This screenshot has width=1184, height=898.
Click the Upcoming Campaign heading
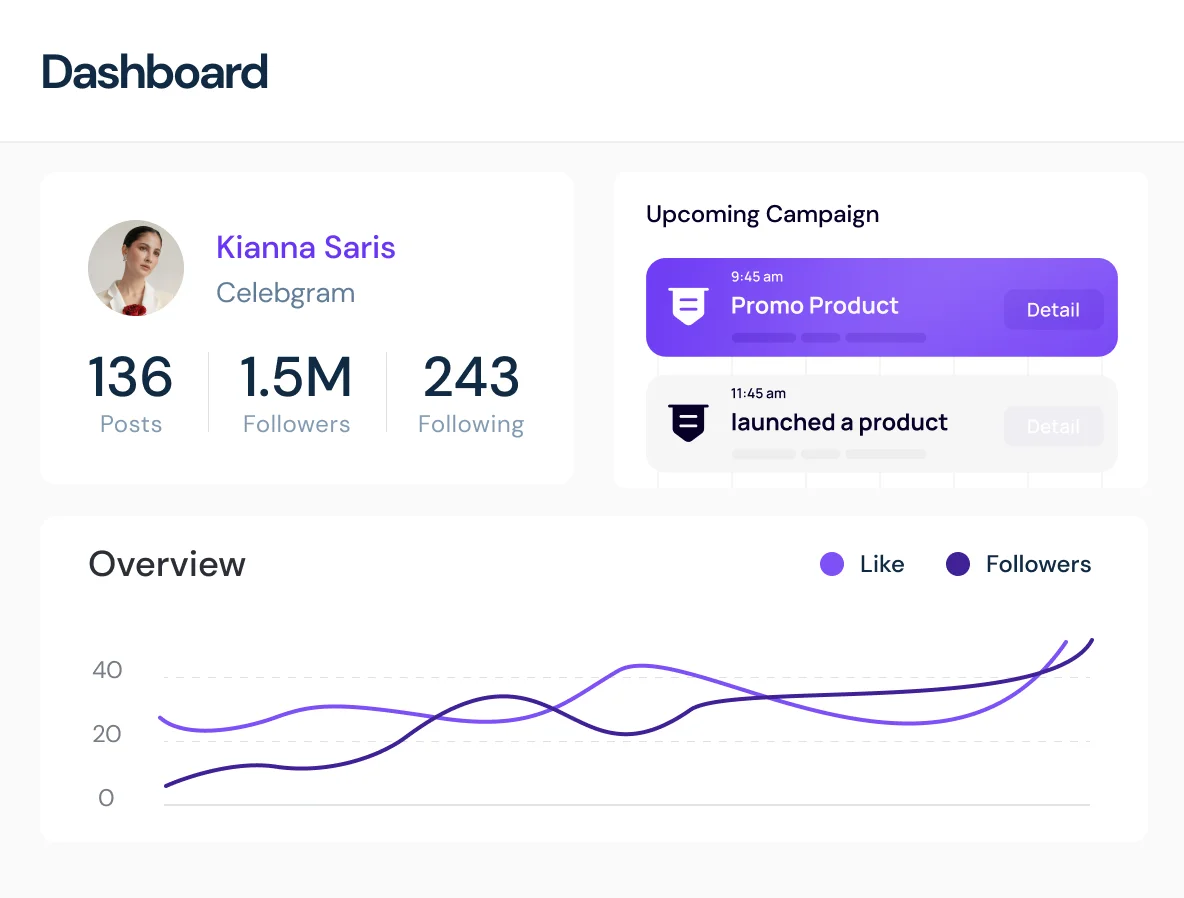point(762,214)
